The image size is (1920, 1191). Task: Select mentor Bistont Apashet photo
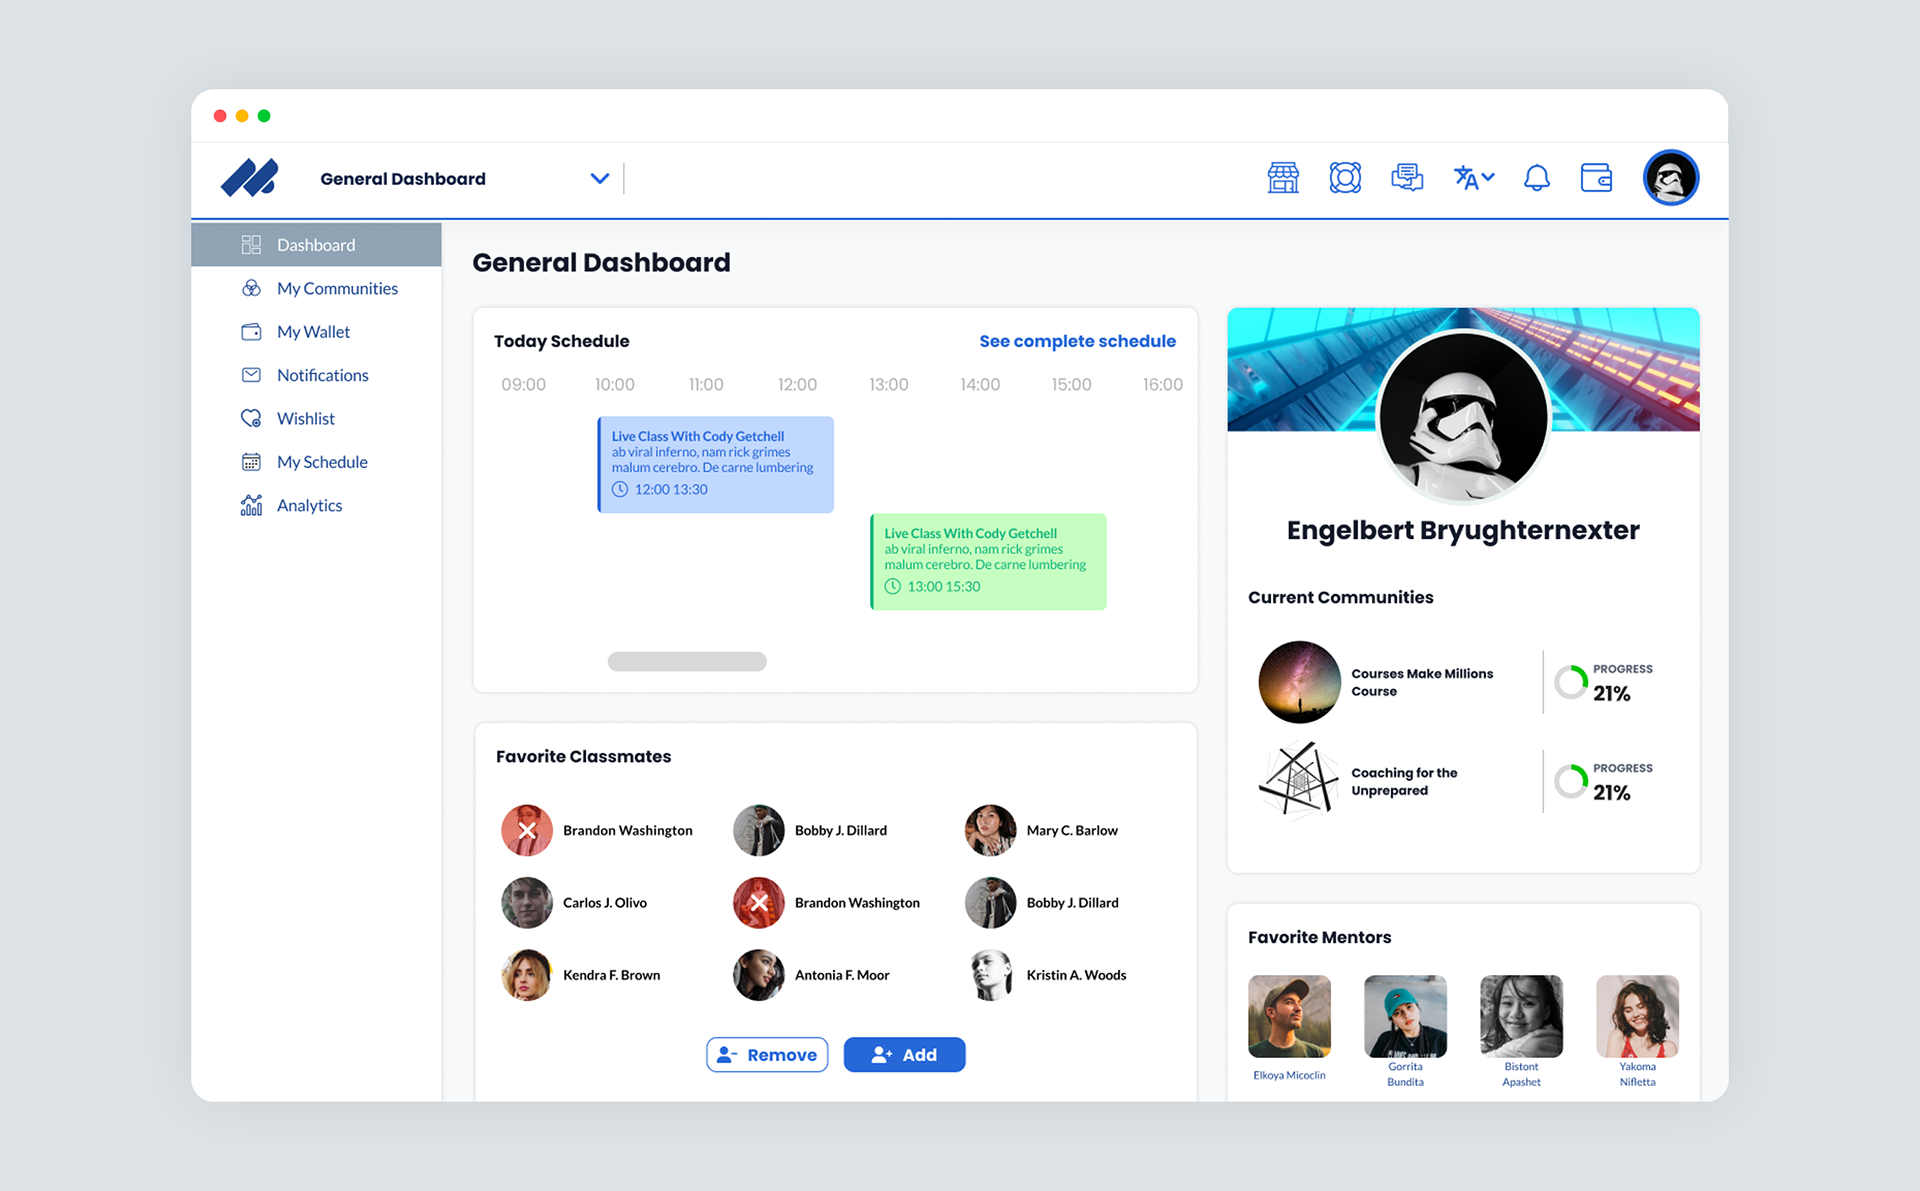pos(1521,1016)
